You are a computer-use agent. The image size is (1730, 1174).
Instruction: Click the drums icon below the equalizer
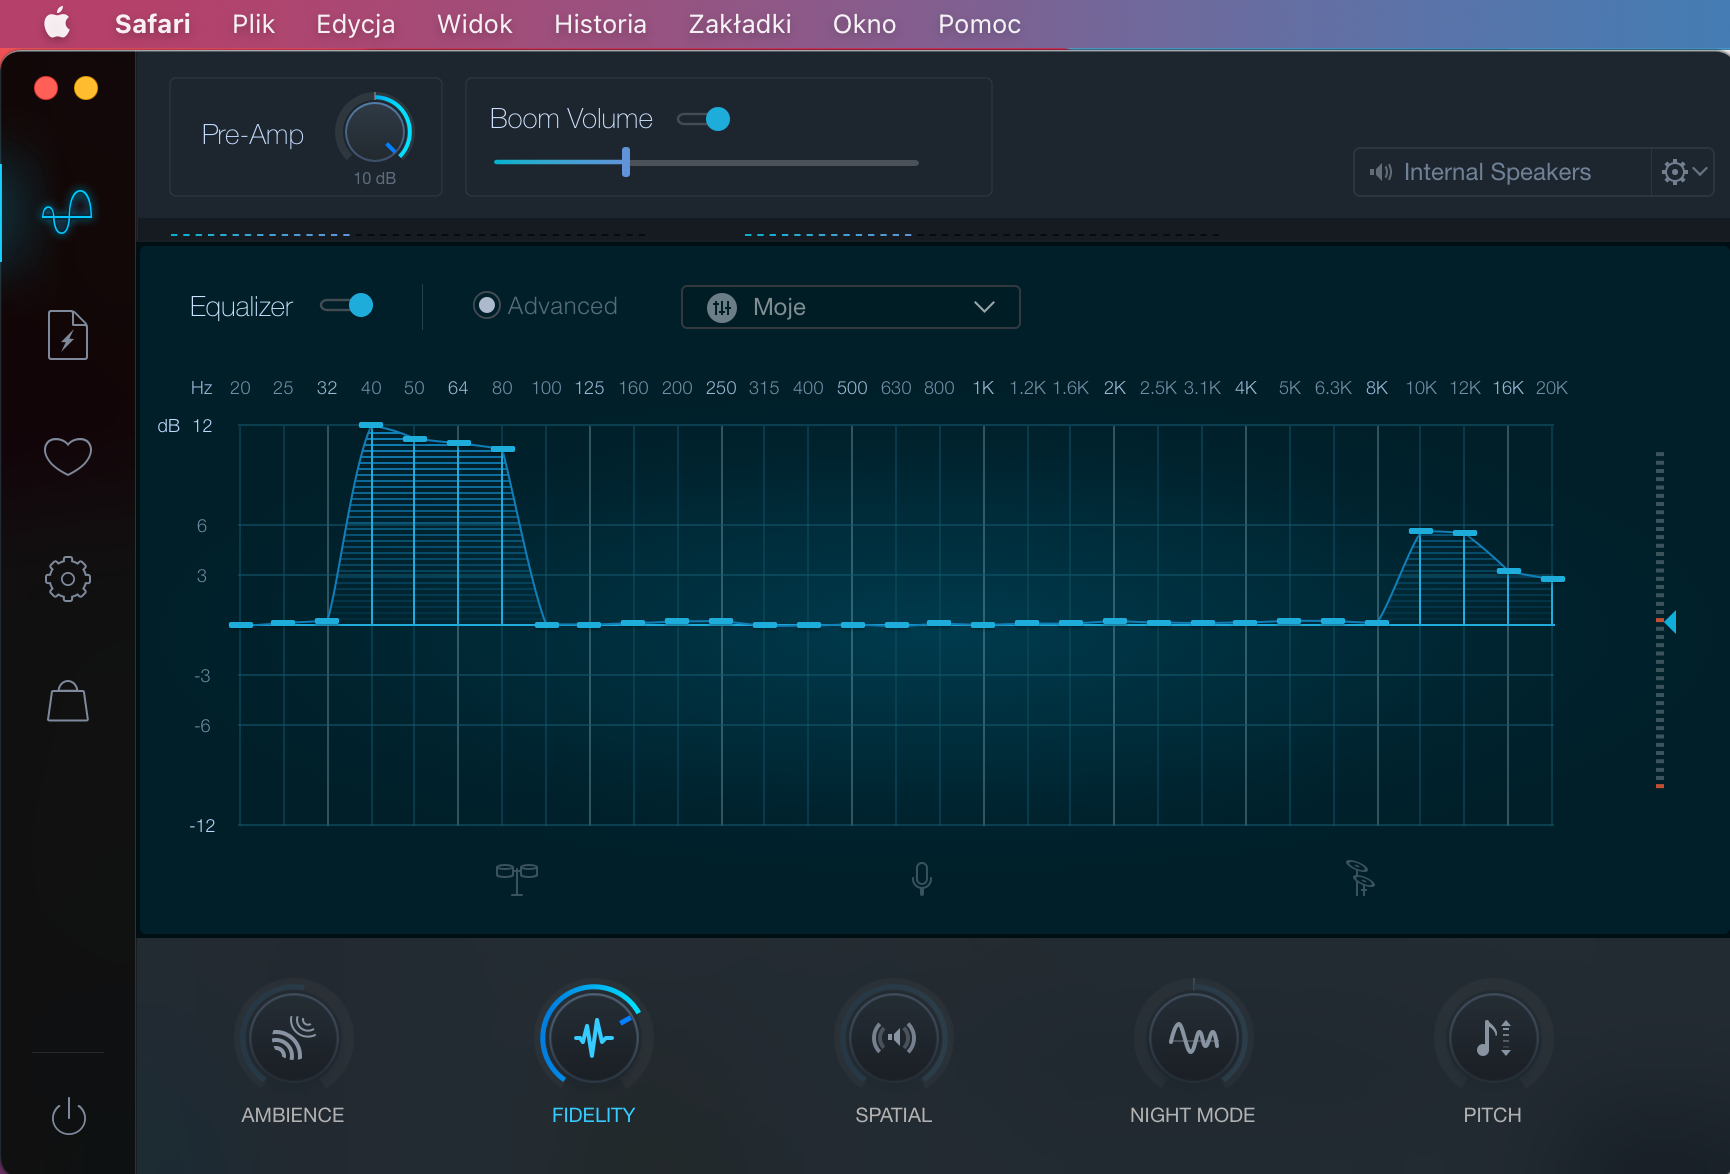pos(517,878)
